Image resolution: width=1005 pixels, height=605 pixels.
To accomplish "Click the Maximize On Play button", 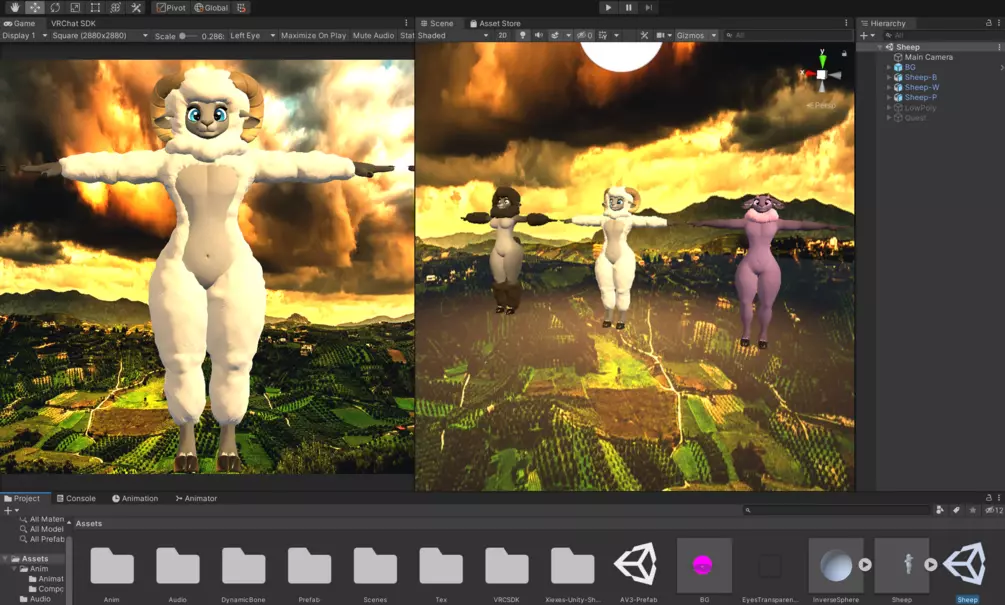I will 313,35.
